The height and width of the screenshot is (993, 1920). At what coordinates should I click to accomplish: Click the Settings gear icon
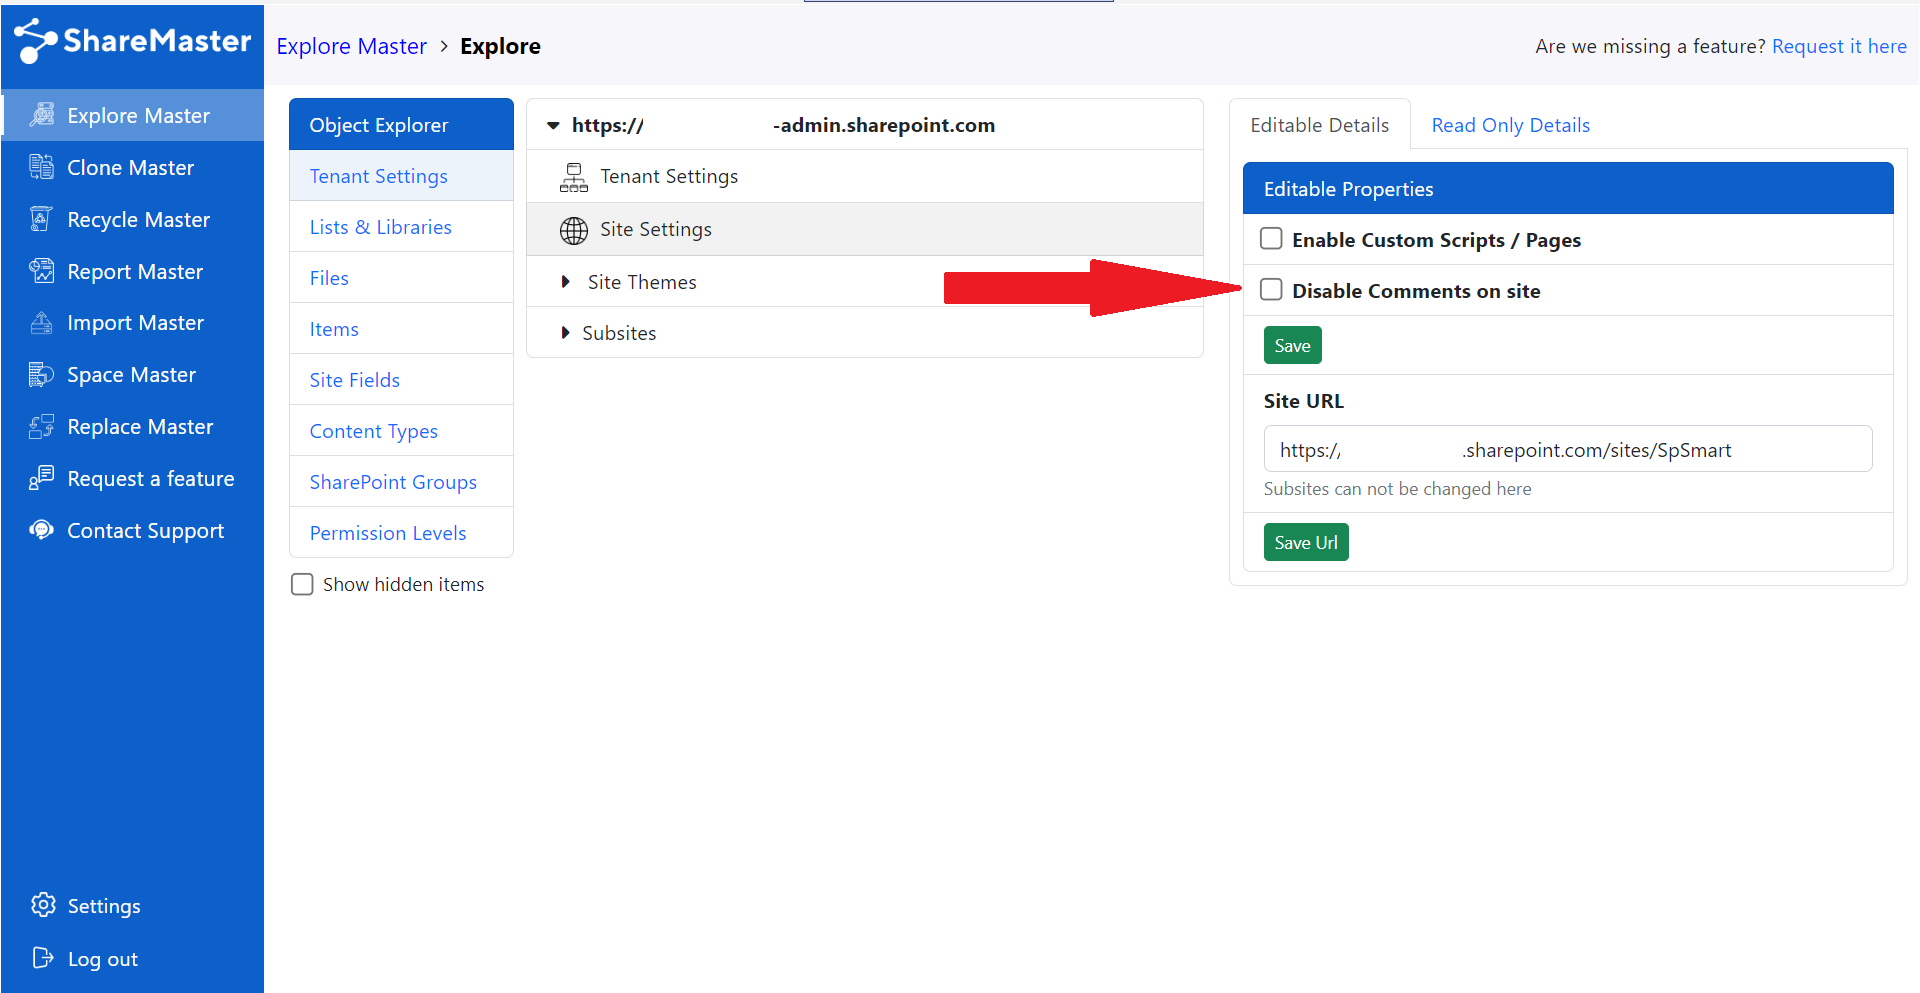(x=43, y=905)
